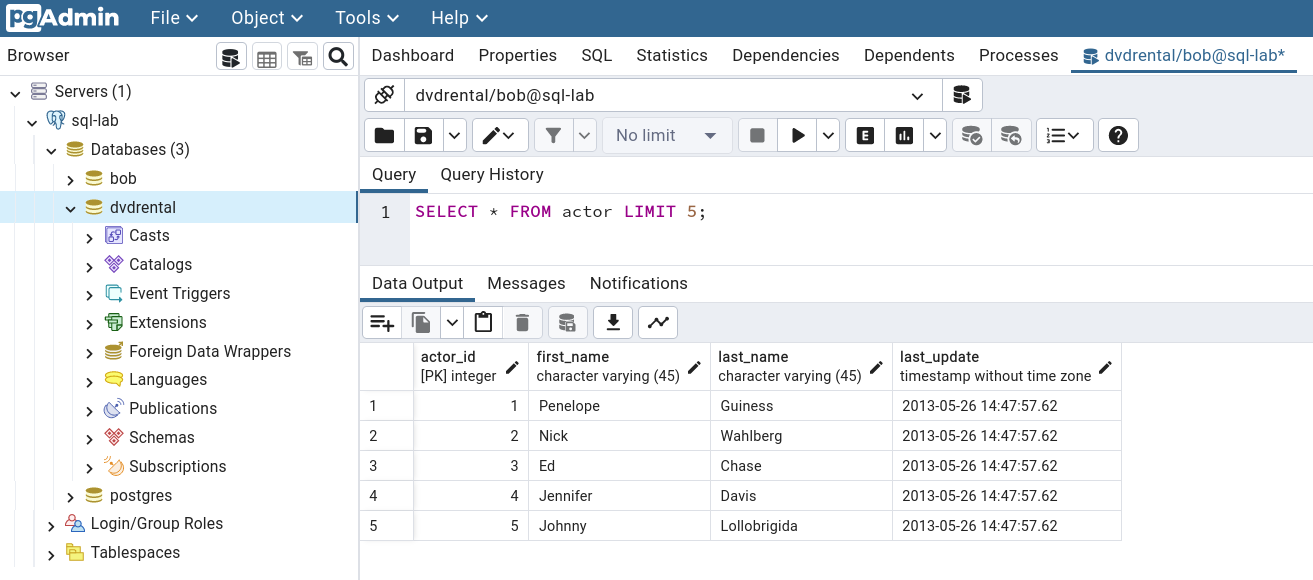Open the dvdrental/bob@sql-lab connection dropdown
Screen dimensions: 1313x580
(917, 96)
